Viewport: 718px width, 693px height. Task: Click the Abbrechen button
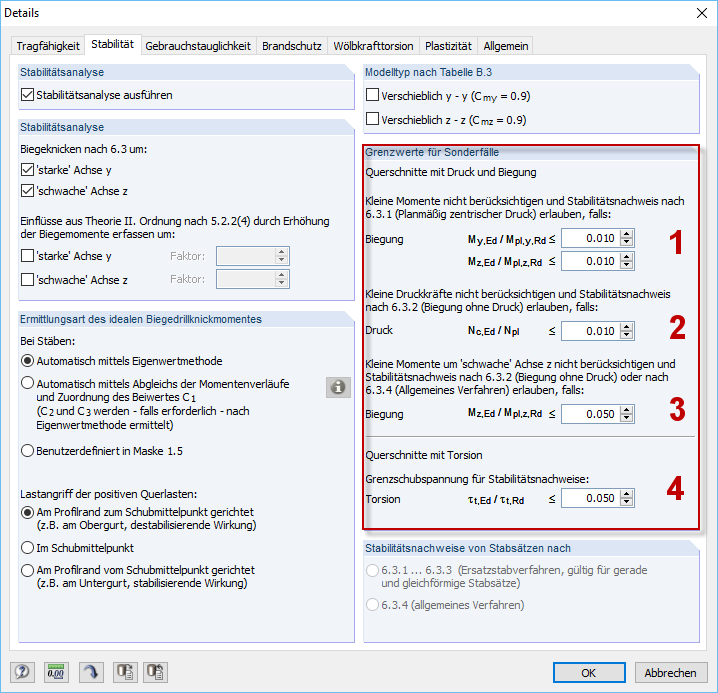(670, 672)
